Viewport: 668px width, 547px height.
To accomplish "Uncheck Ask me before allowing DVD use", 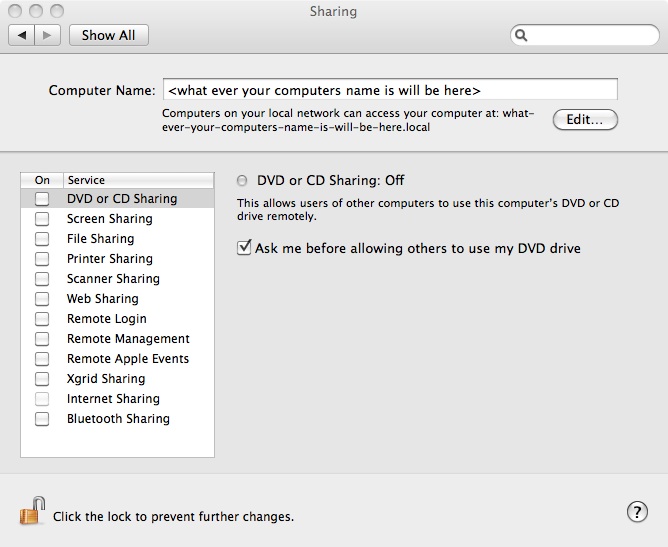I will pyautogui.click(x=243, y=248).
